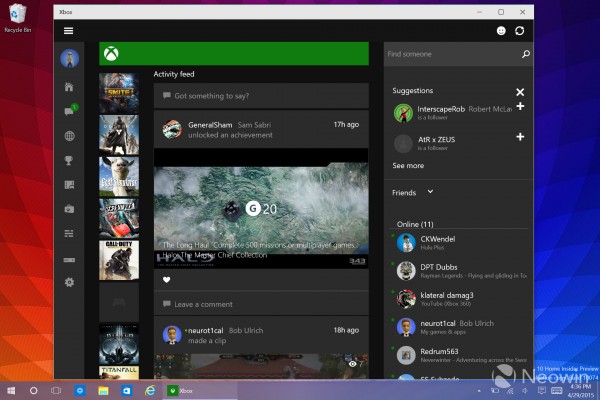Collapse the Online (11) friends group
Screen dimensions: 600x400
click(414, 224)
